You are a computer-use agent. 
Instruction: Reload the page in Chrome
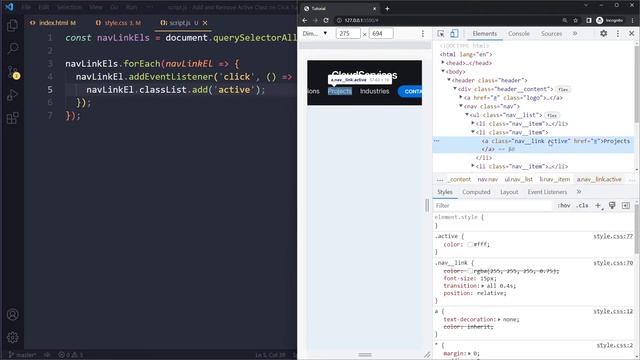326,20
